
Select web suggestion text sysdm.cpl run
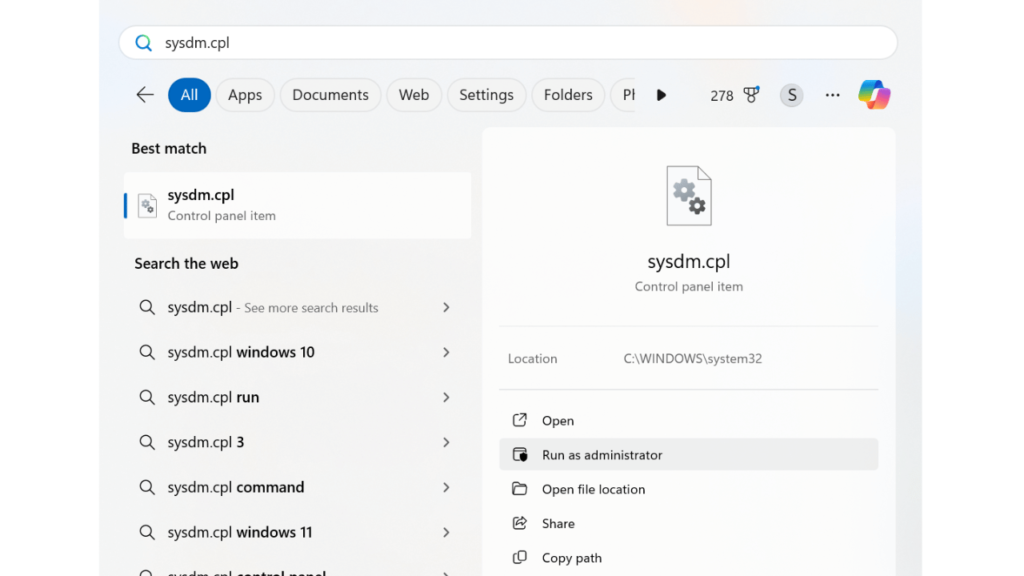214,397
